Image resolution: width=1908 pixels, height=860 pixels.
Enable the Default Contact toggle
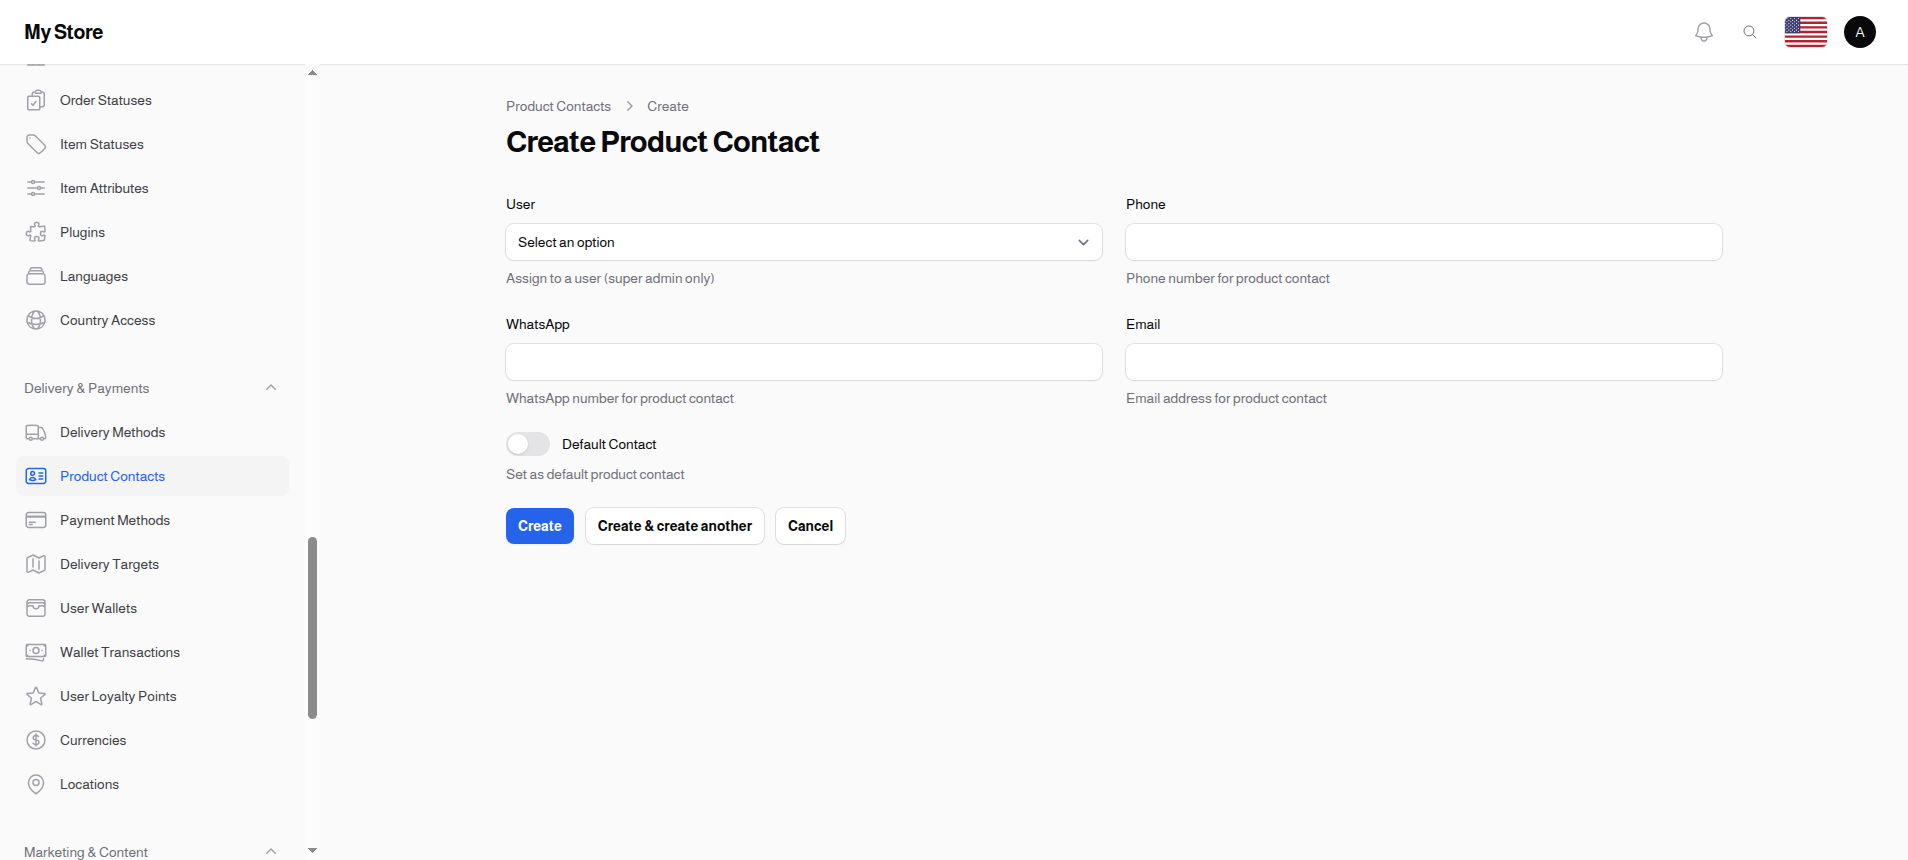click(x=527, y=443)
